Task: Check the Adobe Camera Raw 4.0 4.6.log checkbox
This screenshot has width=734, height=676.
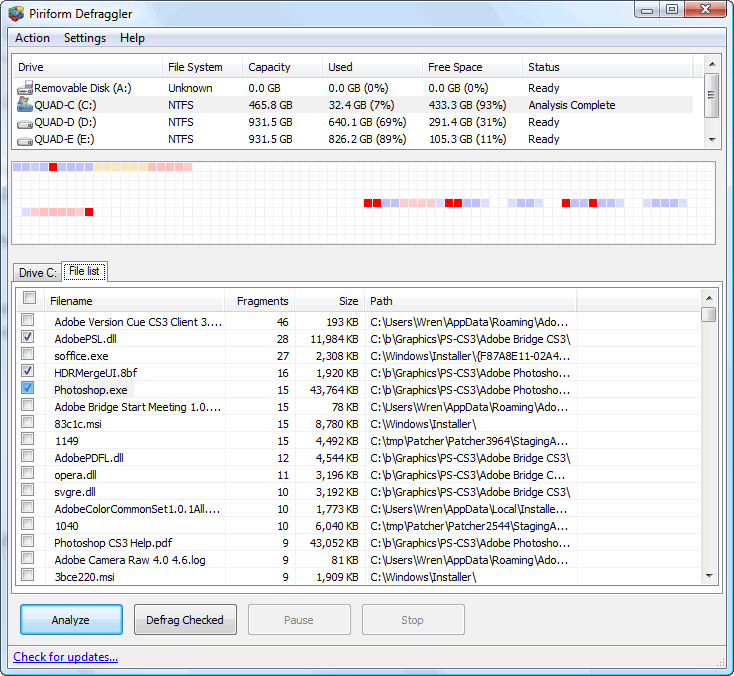Action: coord(28,558)
